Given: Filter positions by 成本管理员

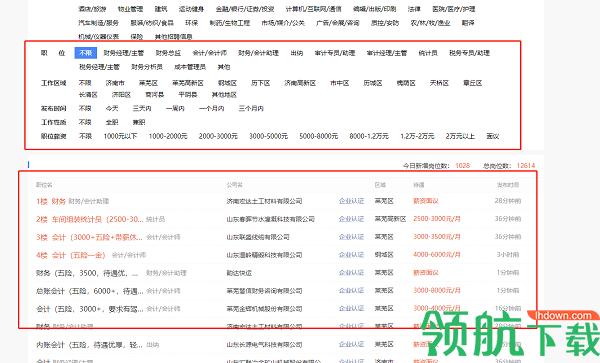Looking at the screenshot, I should click(x=190, y=67).
